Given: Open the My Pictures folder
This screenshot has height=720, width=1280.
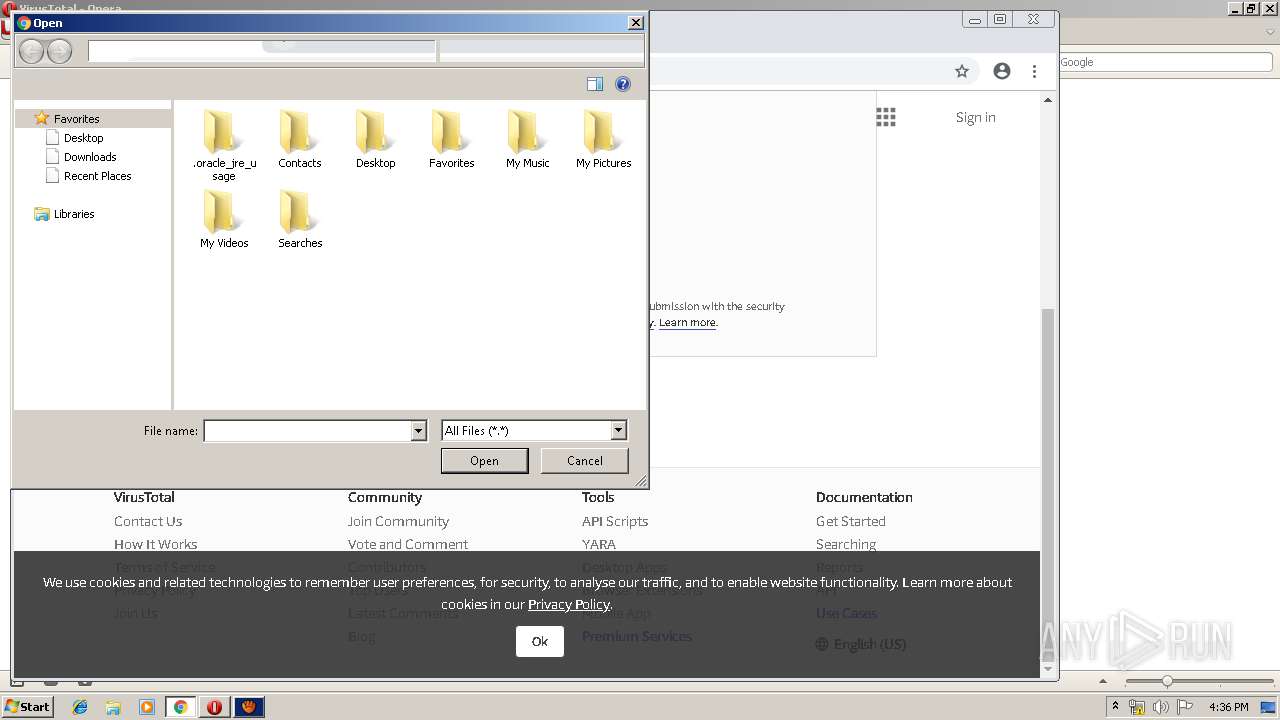Looking at the screenshot, I should point(604,139).
